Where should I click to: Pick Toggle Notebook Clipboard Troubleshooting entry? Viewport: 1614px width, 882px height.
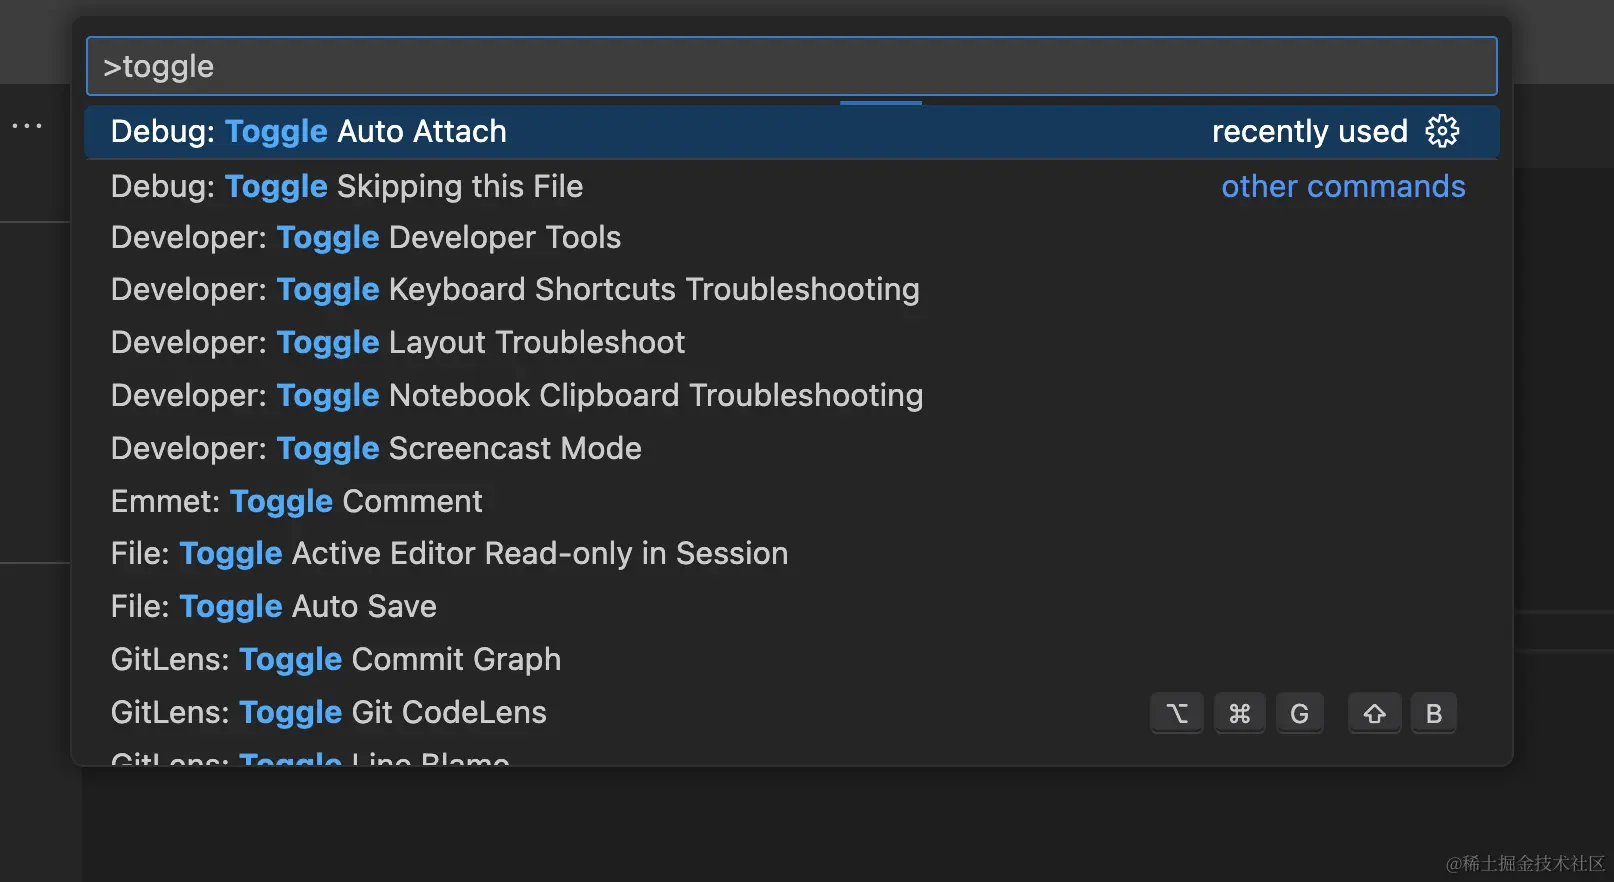(517, 396)
